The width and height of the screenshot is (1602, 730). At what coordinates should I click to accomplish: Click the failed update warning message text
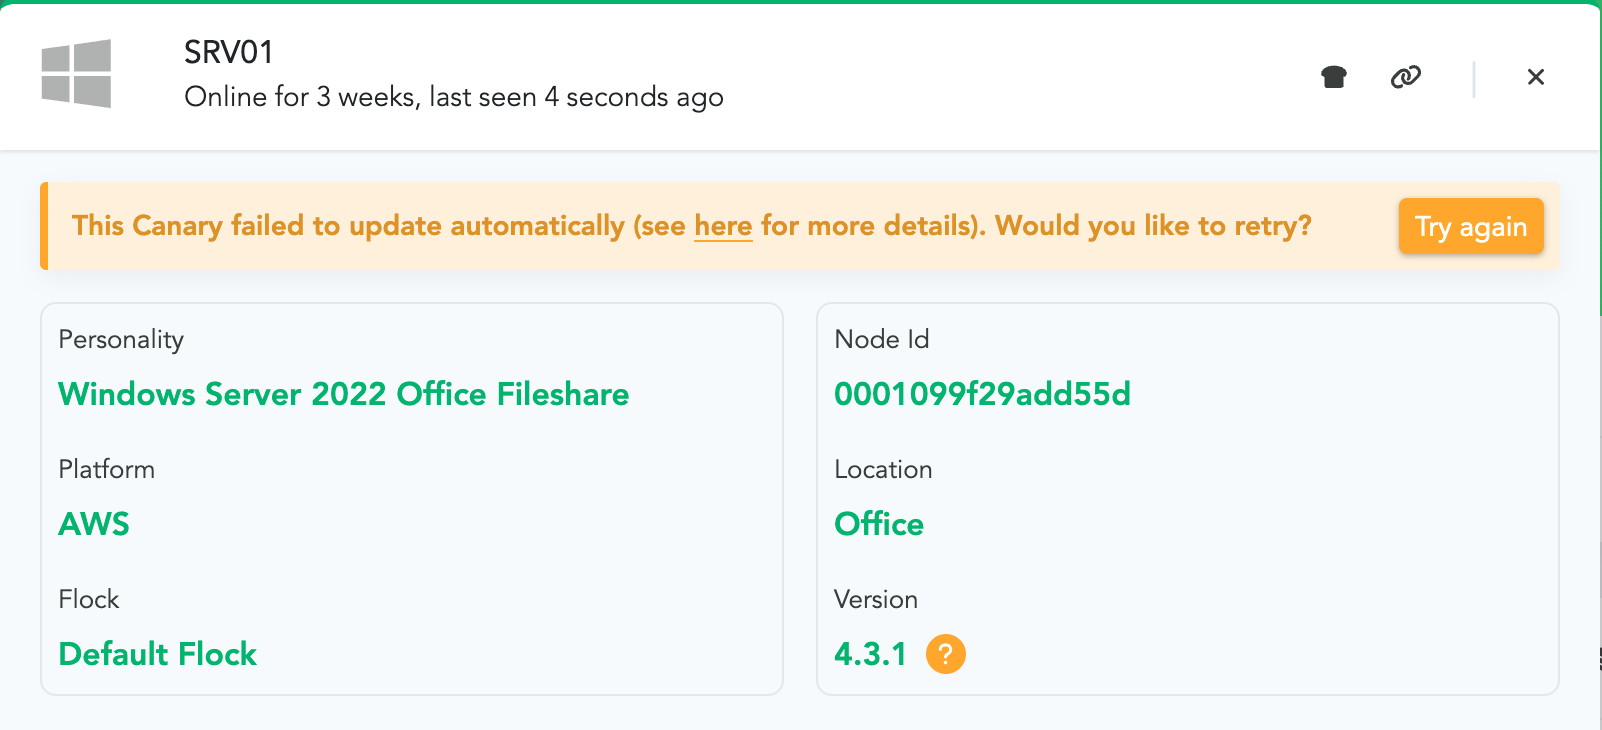(380, 226)
